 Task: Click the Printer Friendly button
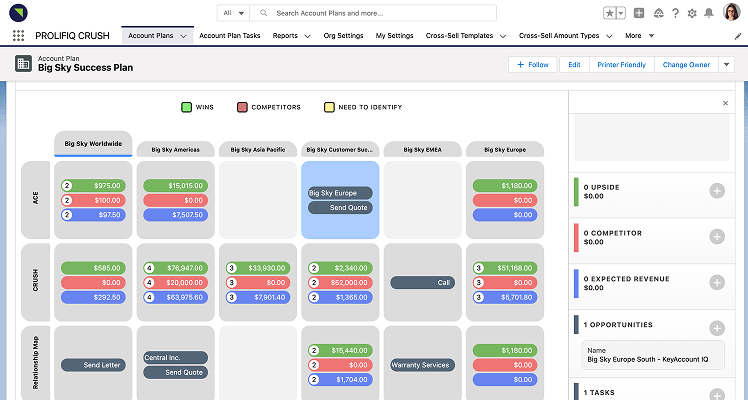coord(622,64)
